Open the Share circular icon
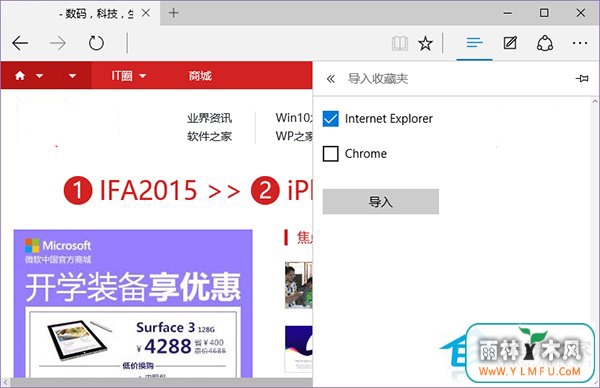600x388 pixels. click(545, 43)
